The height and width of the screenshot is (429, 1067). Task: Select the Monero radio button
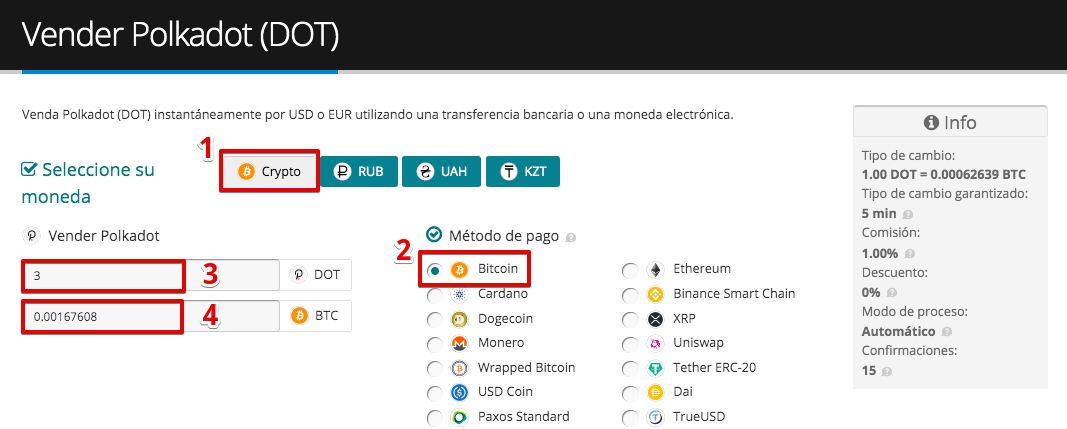(434, 345)
